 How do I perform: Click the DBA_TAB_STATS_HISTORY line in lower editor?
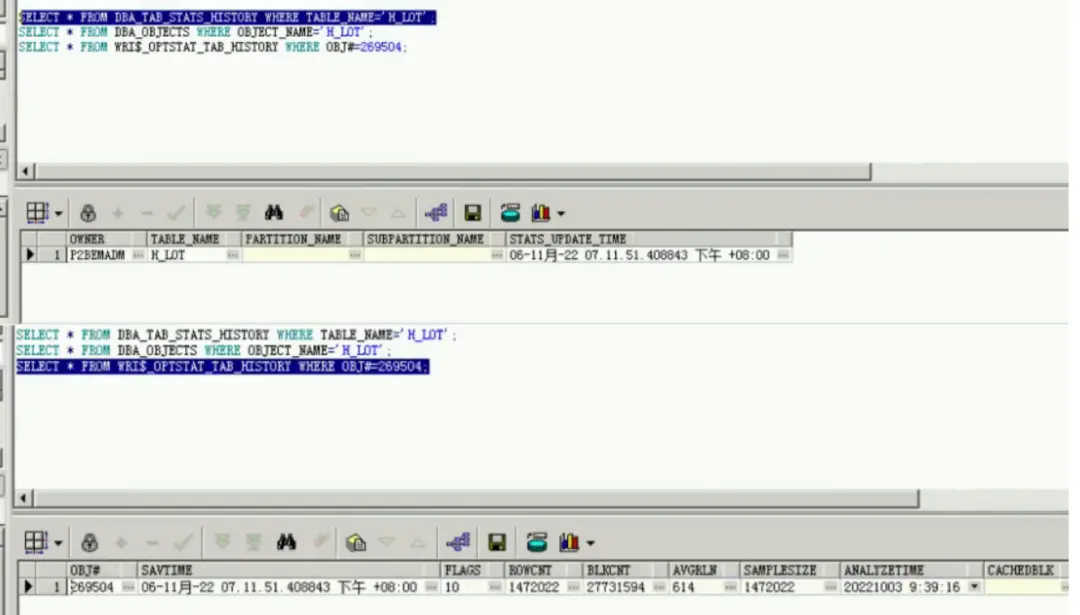[x=236, y=335]
